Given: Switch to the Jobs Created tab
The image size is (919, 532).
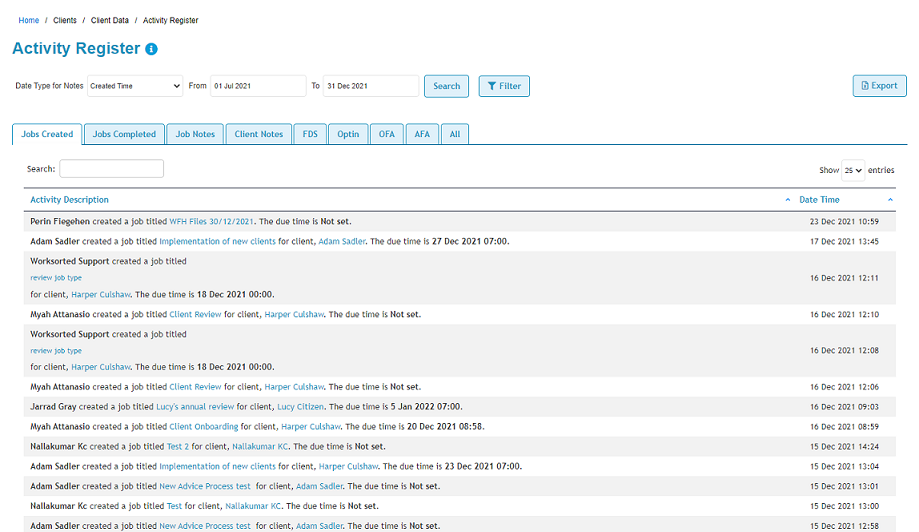Looking at the screenshot, I should [x=47, y=134].
